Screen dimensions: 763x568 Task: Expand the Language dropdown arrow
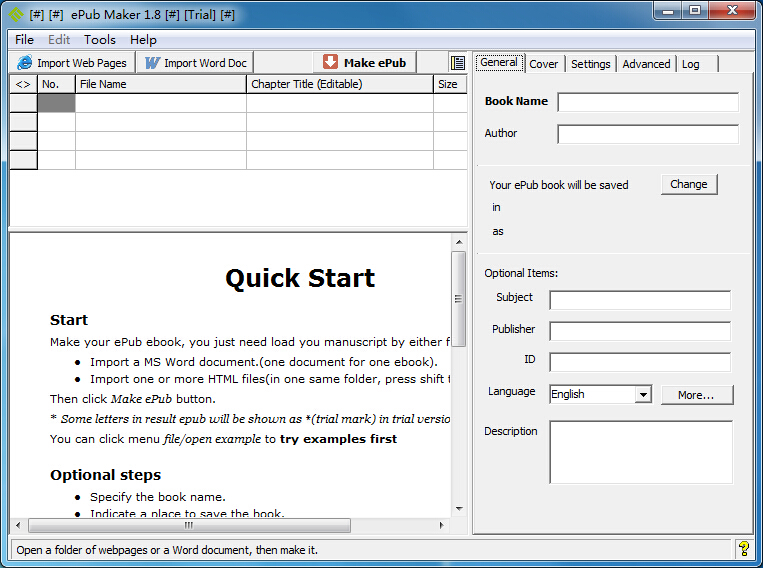point(643,394)
